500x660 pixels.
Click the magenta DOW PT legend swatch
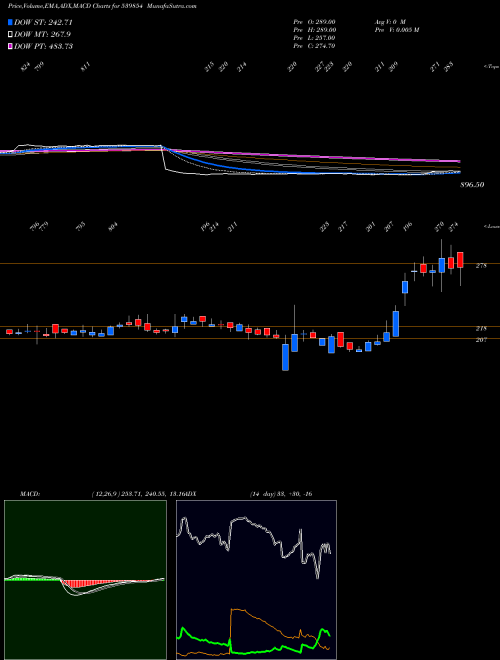(11, 46)
